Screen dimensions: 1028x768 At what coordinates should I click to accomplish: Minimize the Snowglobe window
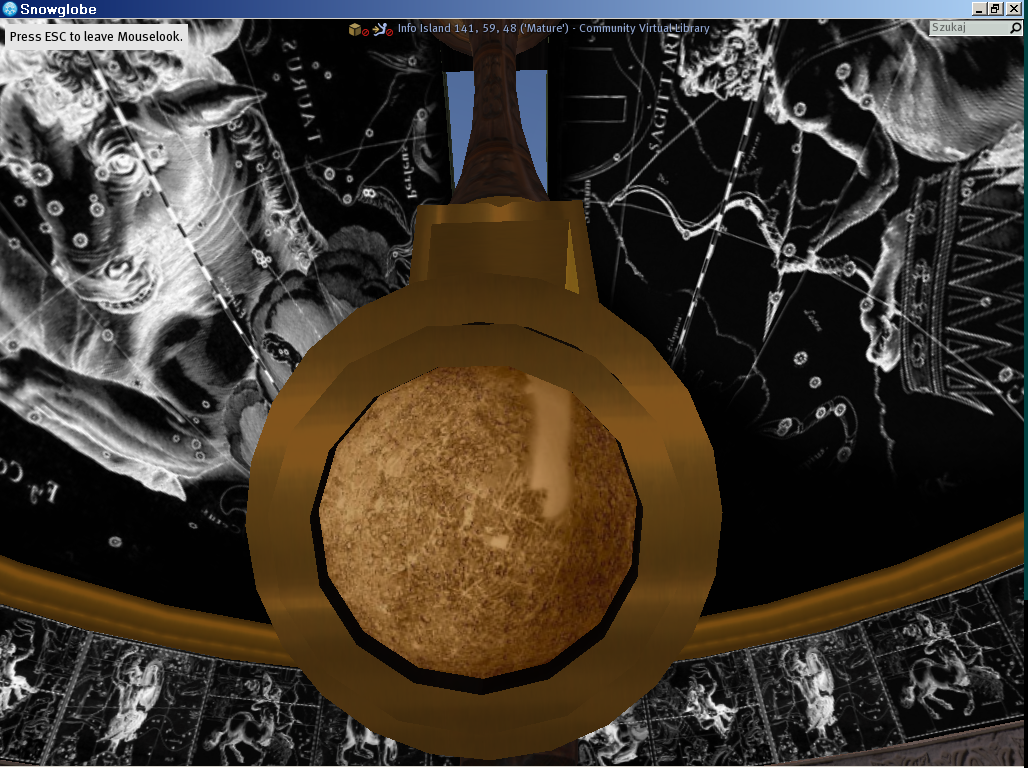pyautogui.click(x=979, y=9)
